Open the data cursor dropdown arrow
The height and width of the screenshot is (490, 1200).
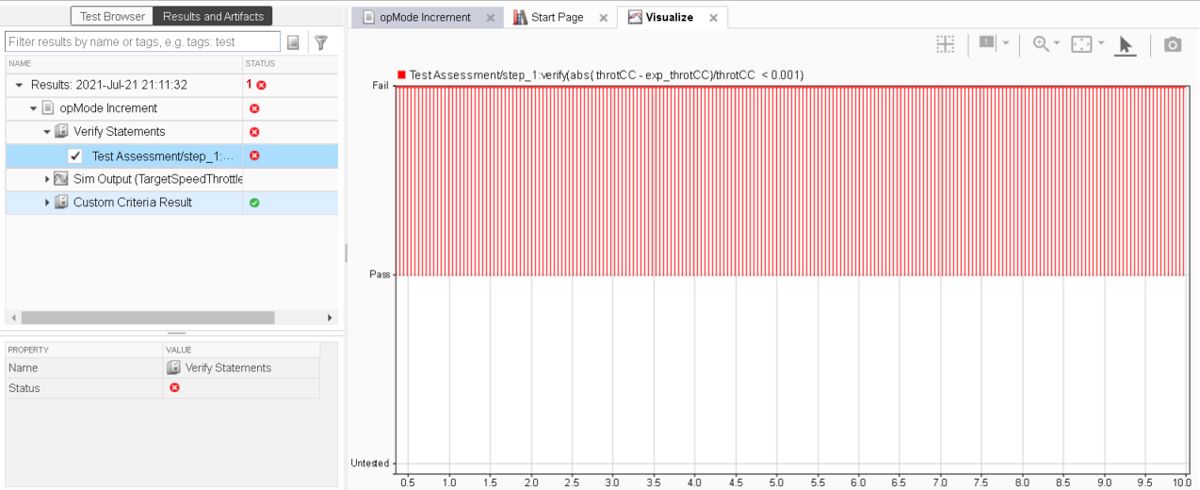(x=1005, y=44)
